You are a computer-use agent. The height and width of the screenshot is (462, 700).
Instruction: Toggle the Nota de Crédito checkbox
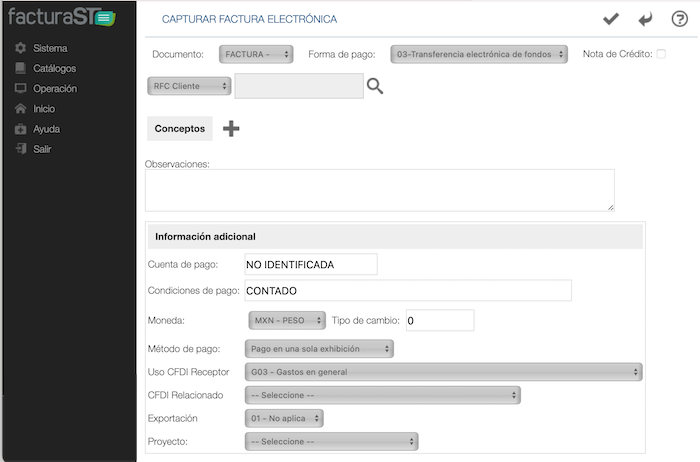[661, 54]
